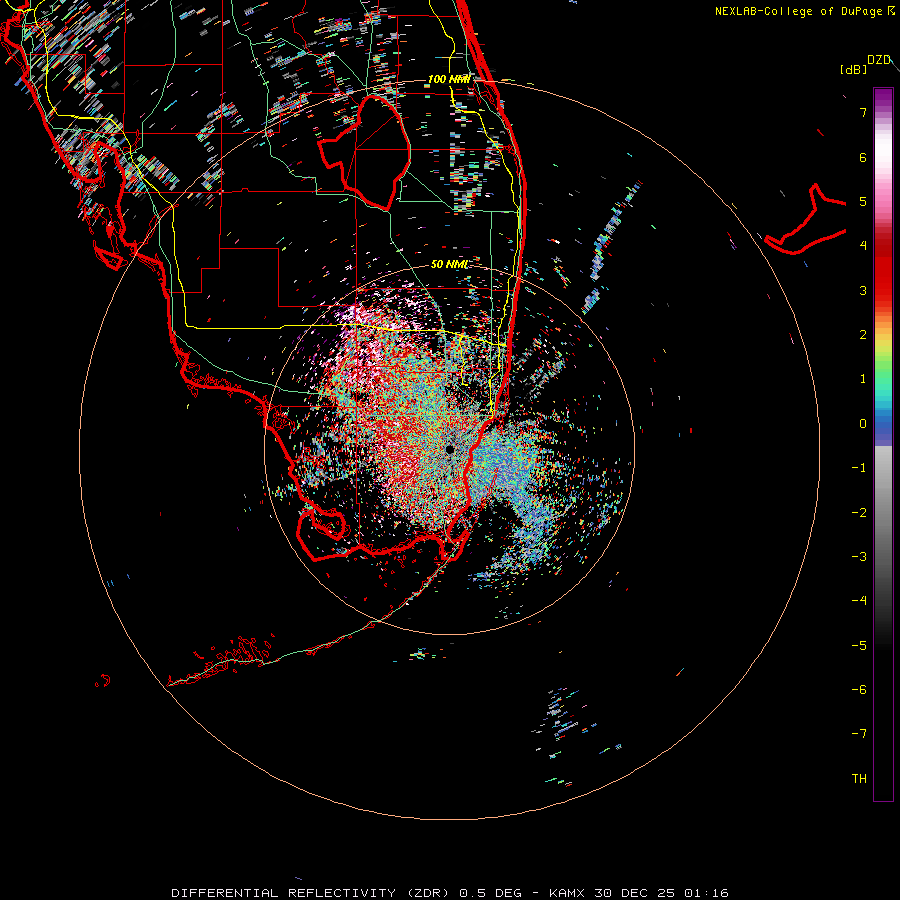Viewport: 900px width, 900px height.
Task: Pick the -4 label on the scale
Action: point(859,601)
